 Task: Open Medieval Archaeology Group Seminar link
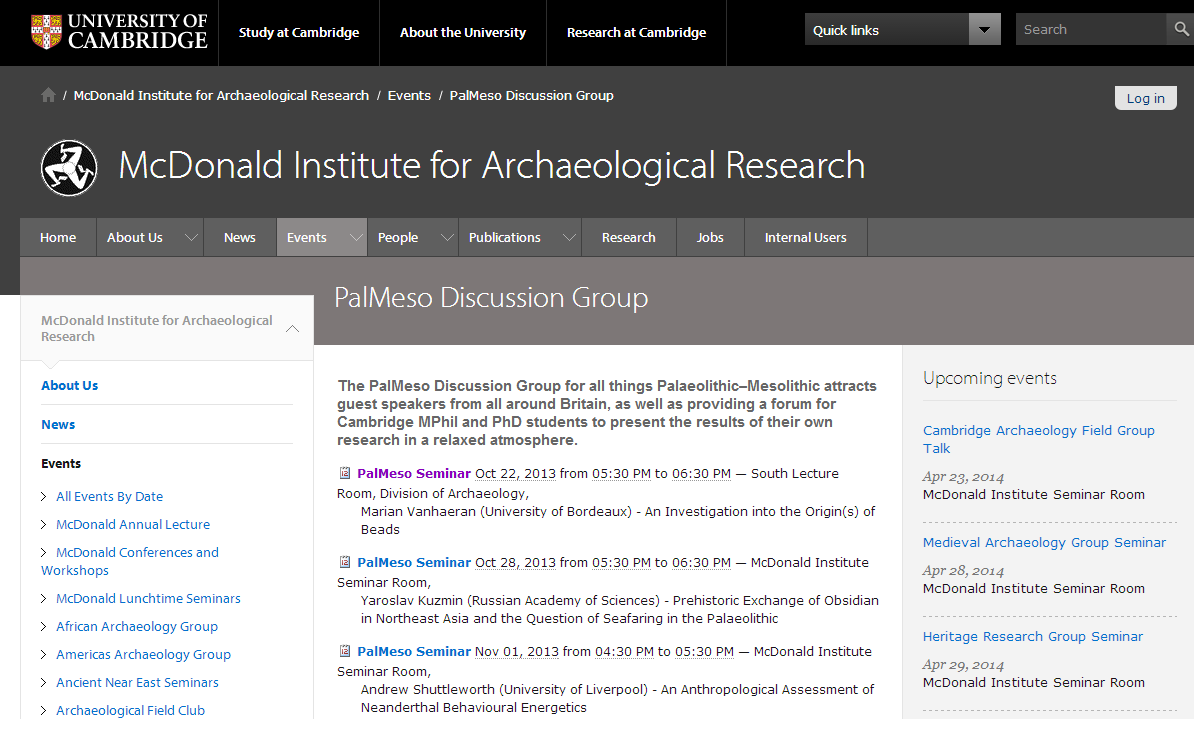[1044, 543]
